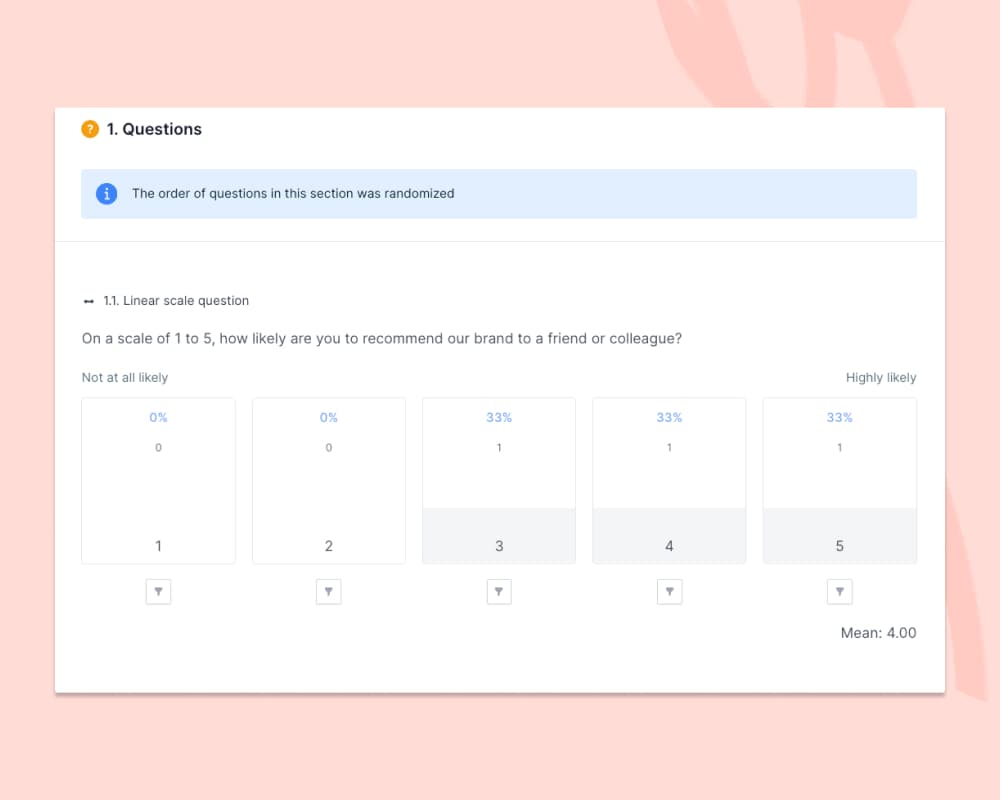1000x800 pixels.
Task: Select the rating 2 result card
Action: (x=329, y=481)
